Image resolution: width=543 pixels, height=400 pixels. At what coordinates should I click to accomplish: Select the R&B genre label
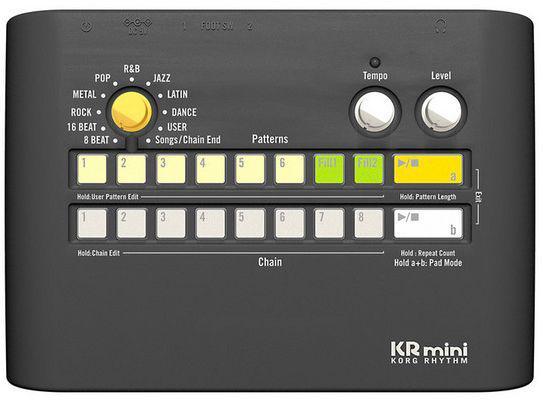click(x=132, y=69)
